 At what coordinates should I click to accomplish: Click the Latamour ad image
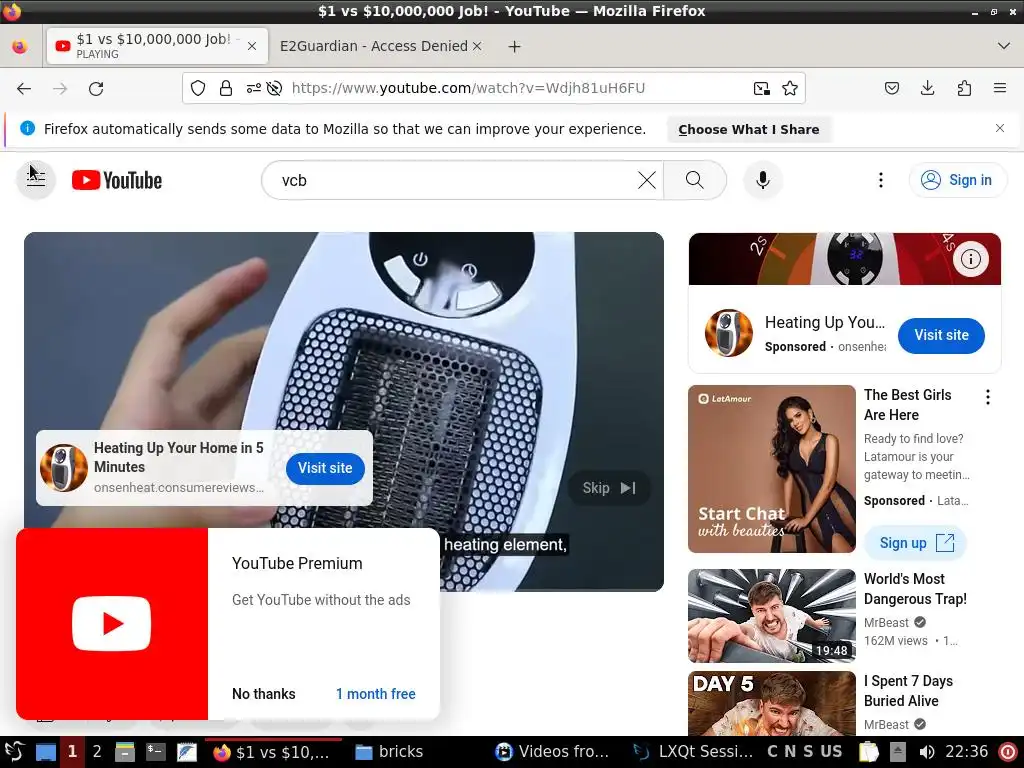click(771, 468)
